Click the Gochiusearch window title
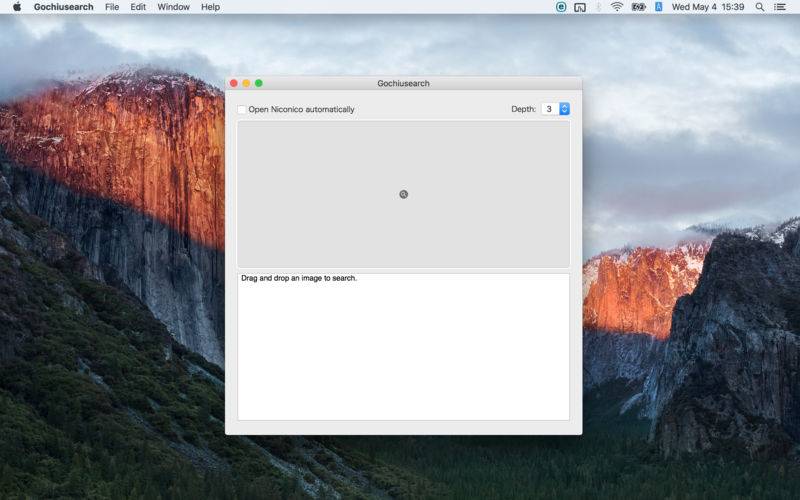 403,83
